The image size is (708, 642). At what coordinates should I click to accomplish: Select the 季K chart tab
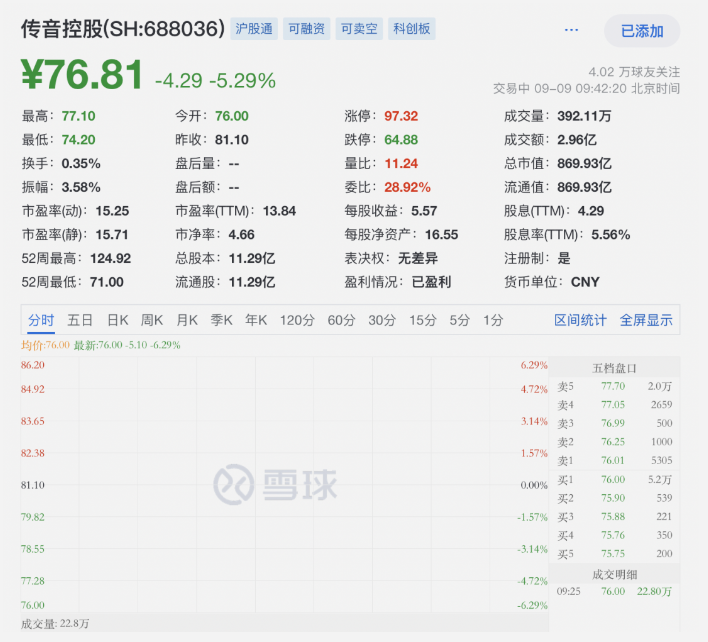(221, 320)
